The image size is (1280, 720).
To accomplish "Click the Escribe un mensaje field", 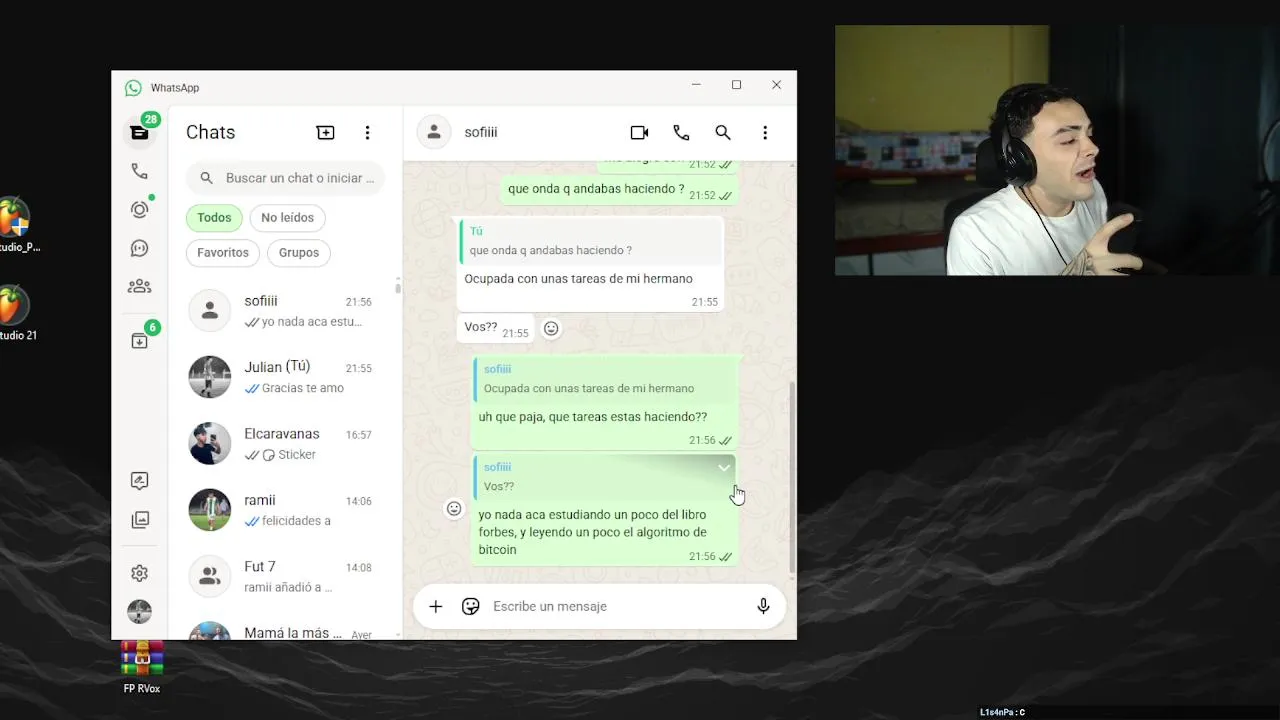I will [x=615, y=606].
